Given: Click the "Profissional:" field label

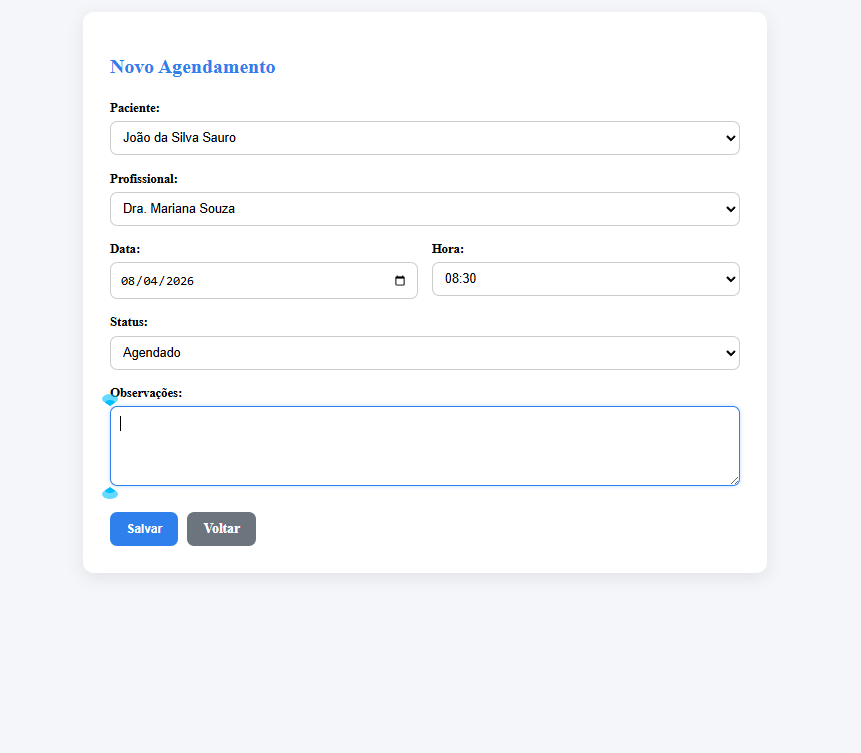Looking at the screenshot, I should (144, 179).
